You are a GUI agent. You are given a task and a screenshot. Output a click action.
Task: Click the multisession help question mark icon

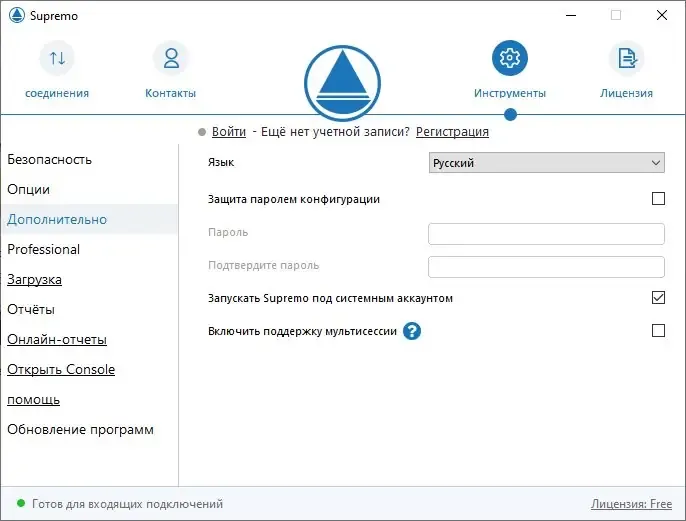(412, 331)
